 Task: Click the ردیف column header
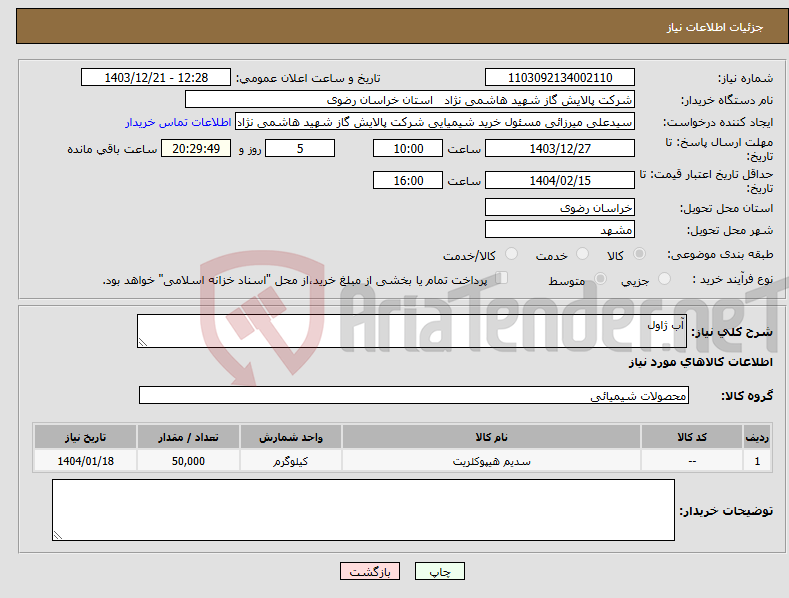click(x=757, y=437)
